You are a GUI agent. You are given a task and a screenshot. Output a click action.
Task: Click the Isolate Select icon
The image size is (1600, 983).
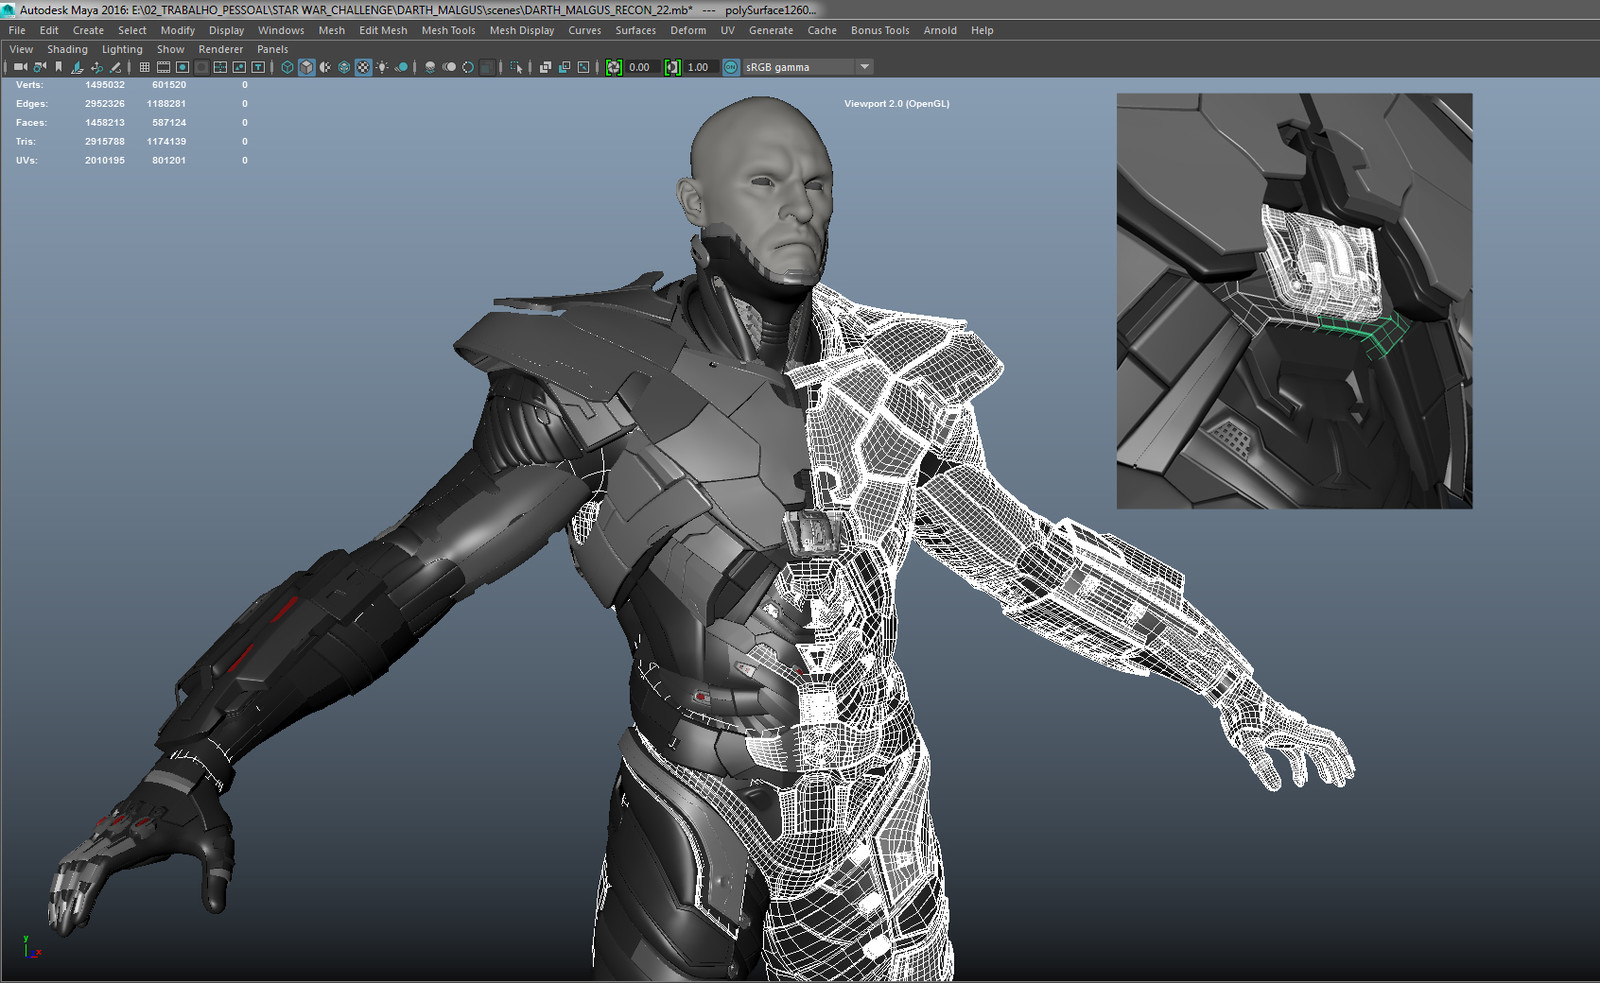516,67
